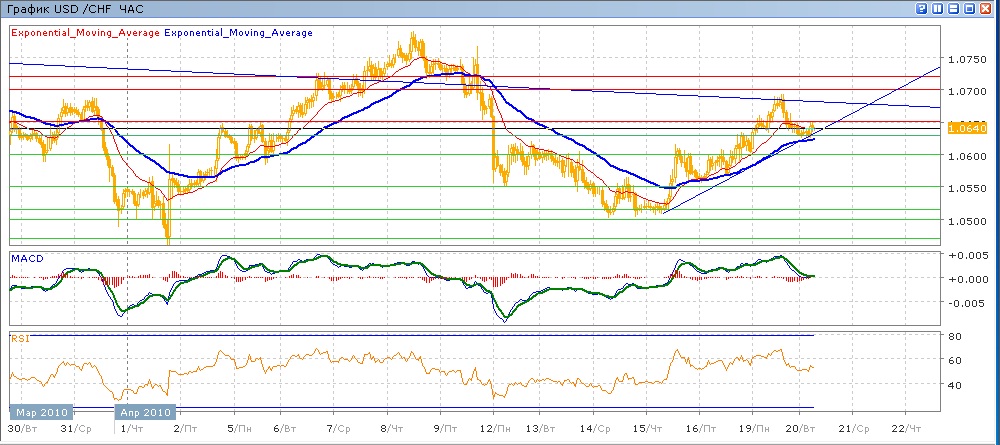The width and height of the screenshot is (1000, 445).
Task: Click the 1.0500 price axis label
Action: coord(968,221)
